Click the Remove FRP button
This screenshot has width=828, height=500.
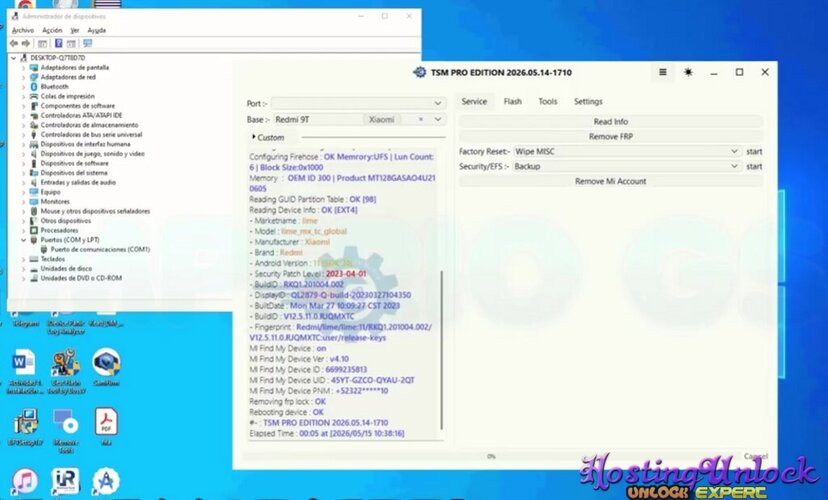point(610,136)
